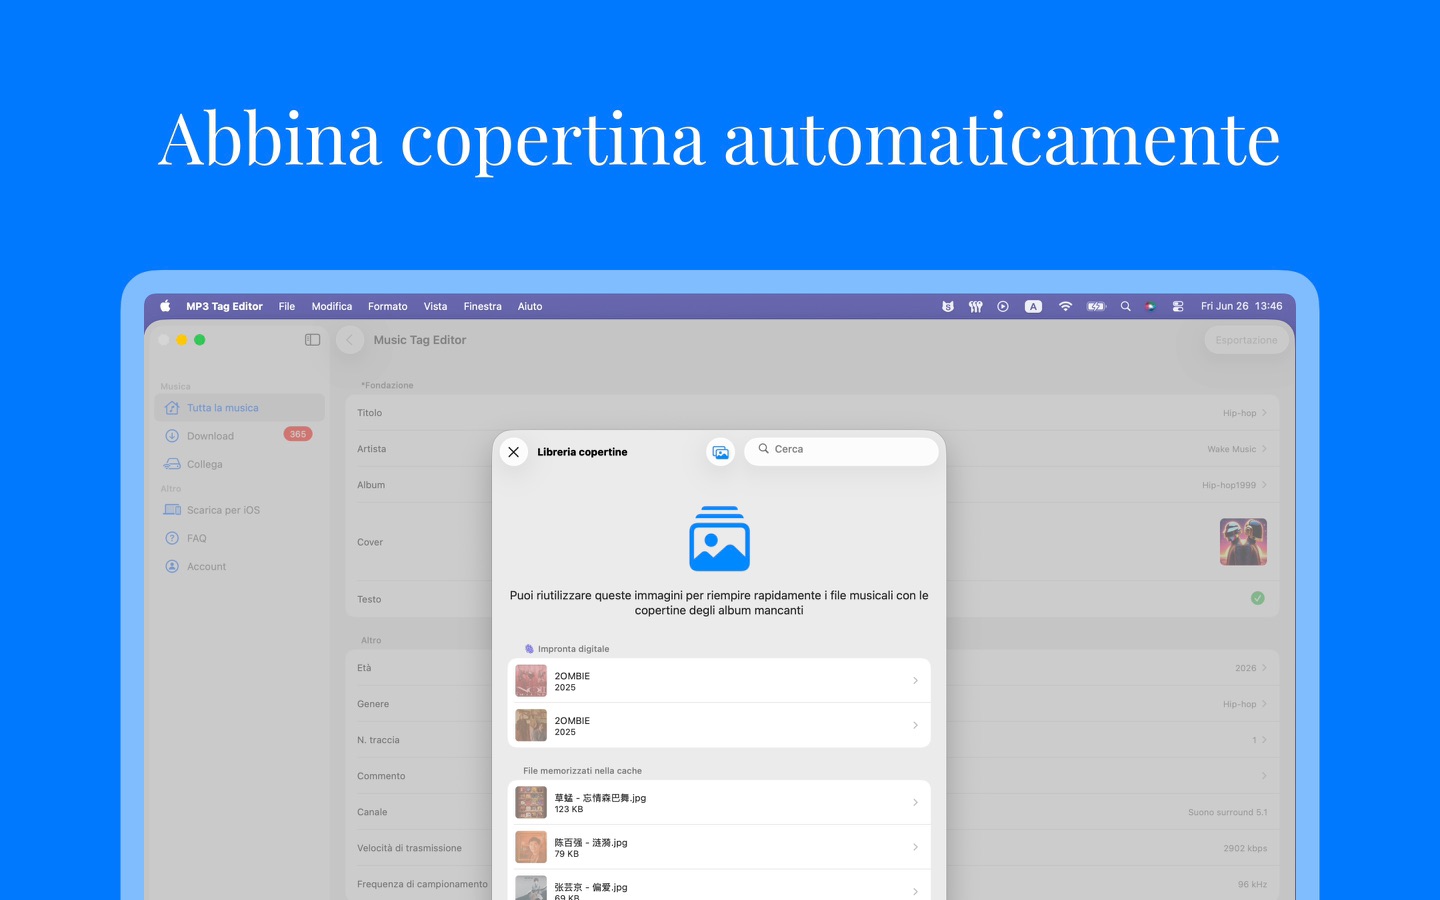Open the Album Hip-hop1999 value chevron
The image size is (1440, 900).
point(1264,485)
